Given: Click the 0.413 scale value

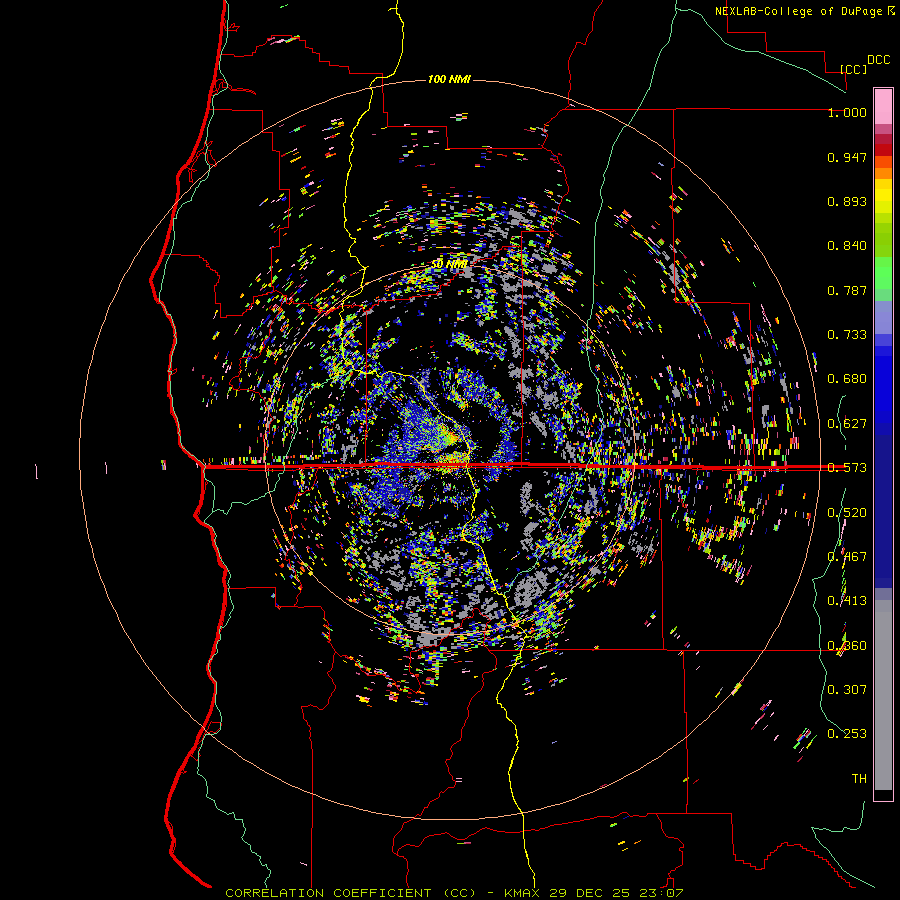Looking at the screenshot, I should point(847,601).
